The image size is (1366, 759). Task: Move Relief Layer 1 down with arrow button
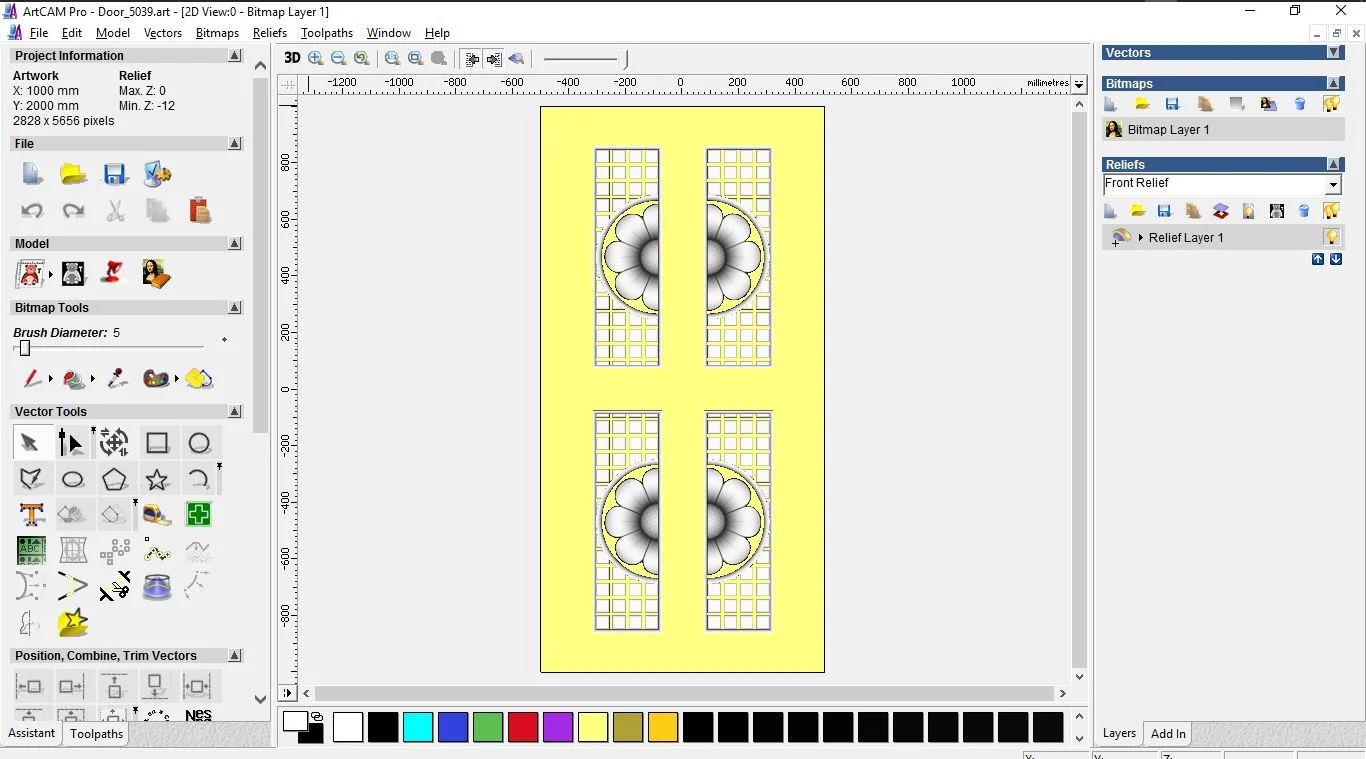[1335, 259]
